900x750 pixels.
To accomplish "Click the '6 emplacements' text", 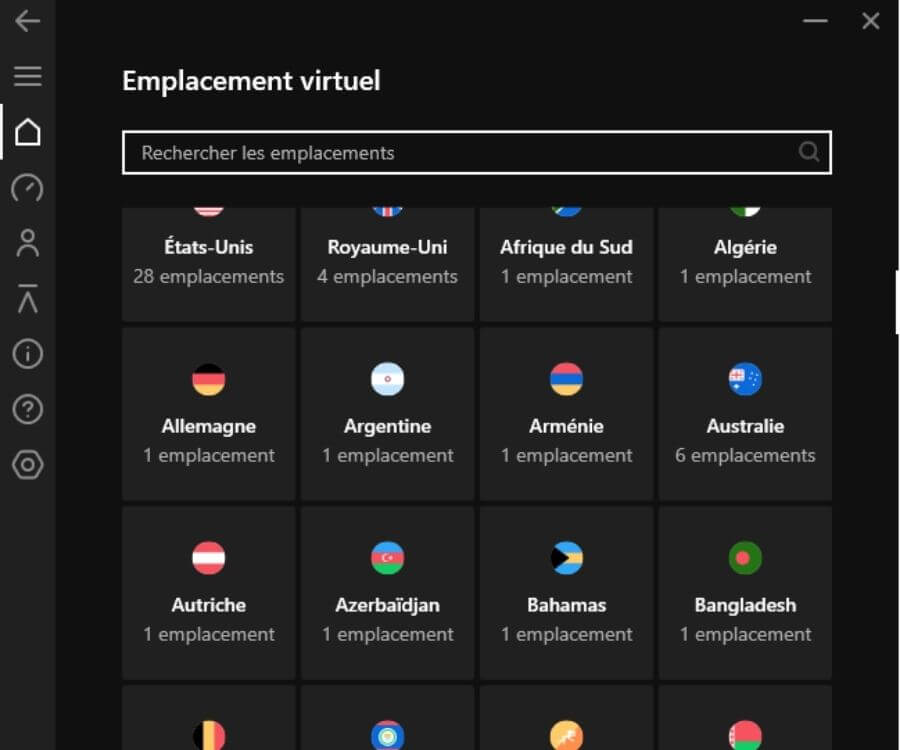I will click(745, 456).
